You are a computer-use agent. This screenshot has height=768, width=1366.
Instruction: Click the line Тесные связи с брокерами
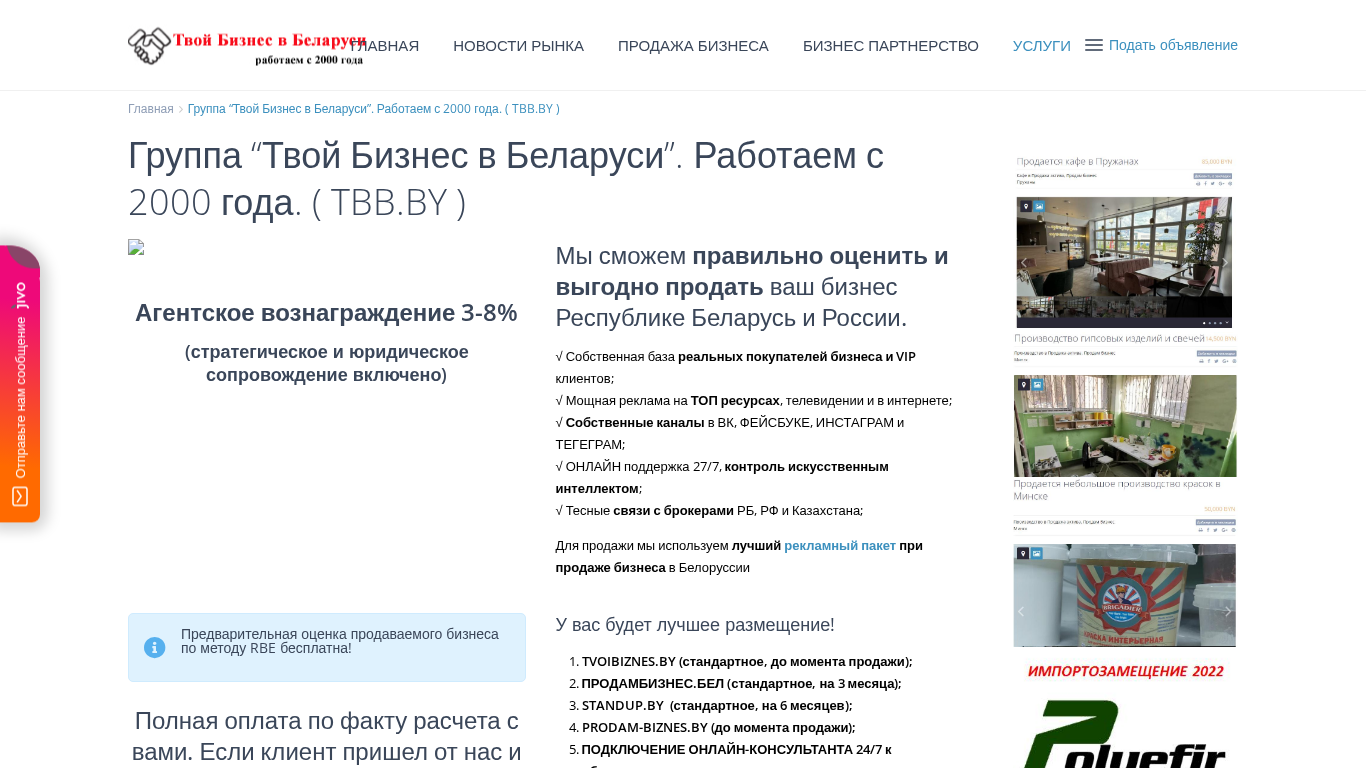click(709, 511)
